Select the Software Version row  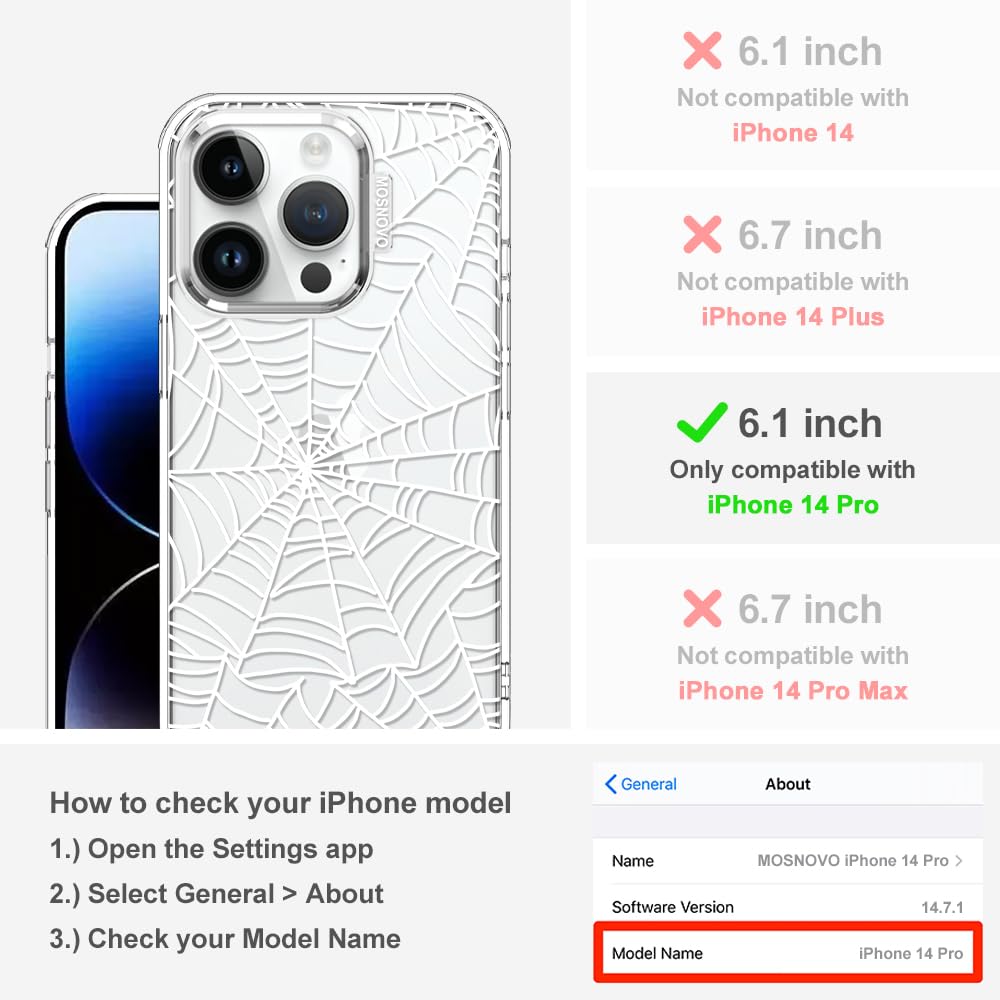(787, 906)
